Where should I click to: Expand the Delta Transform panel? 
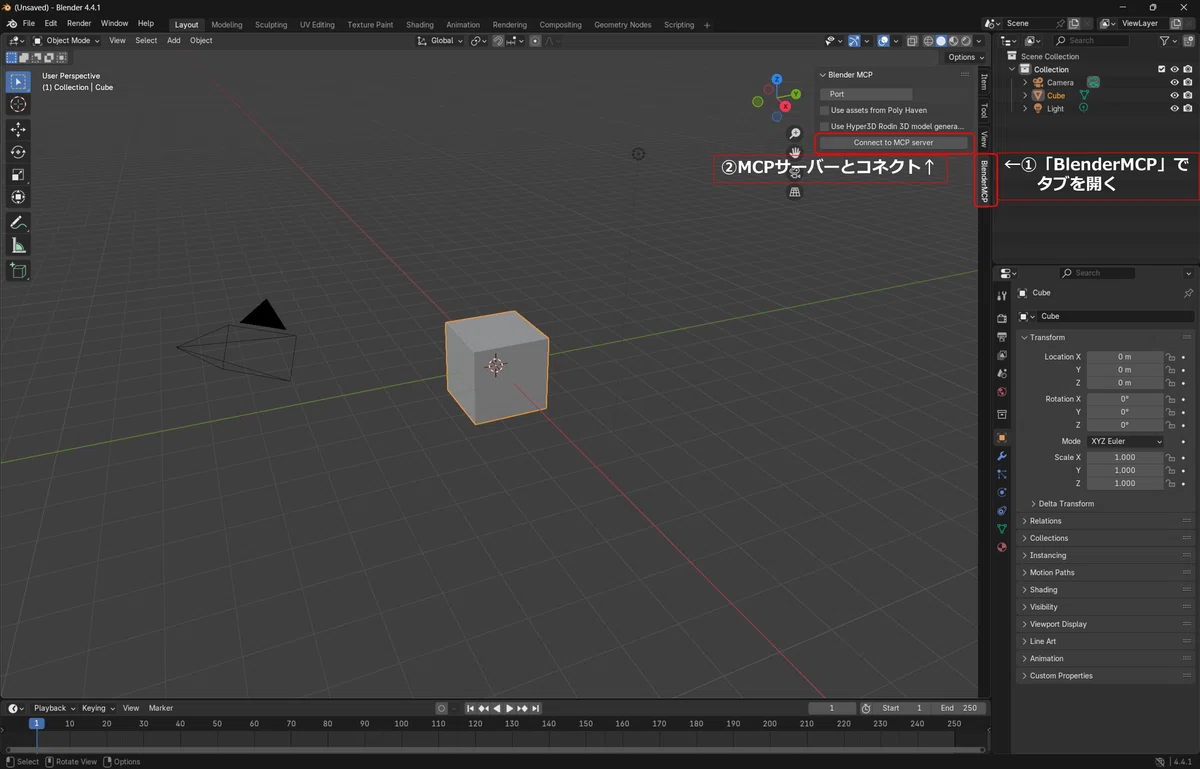pyautogui.click(x=1065, y=504)
